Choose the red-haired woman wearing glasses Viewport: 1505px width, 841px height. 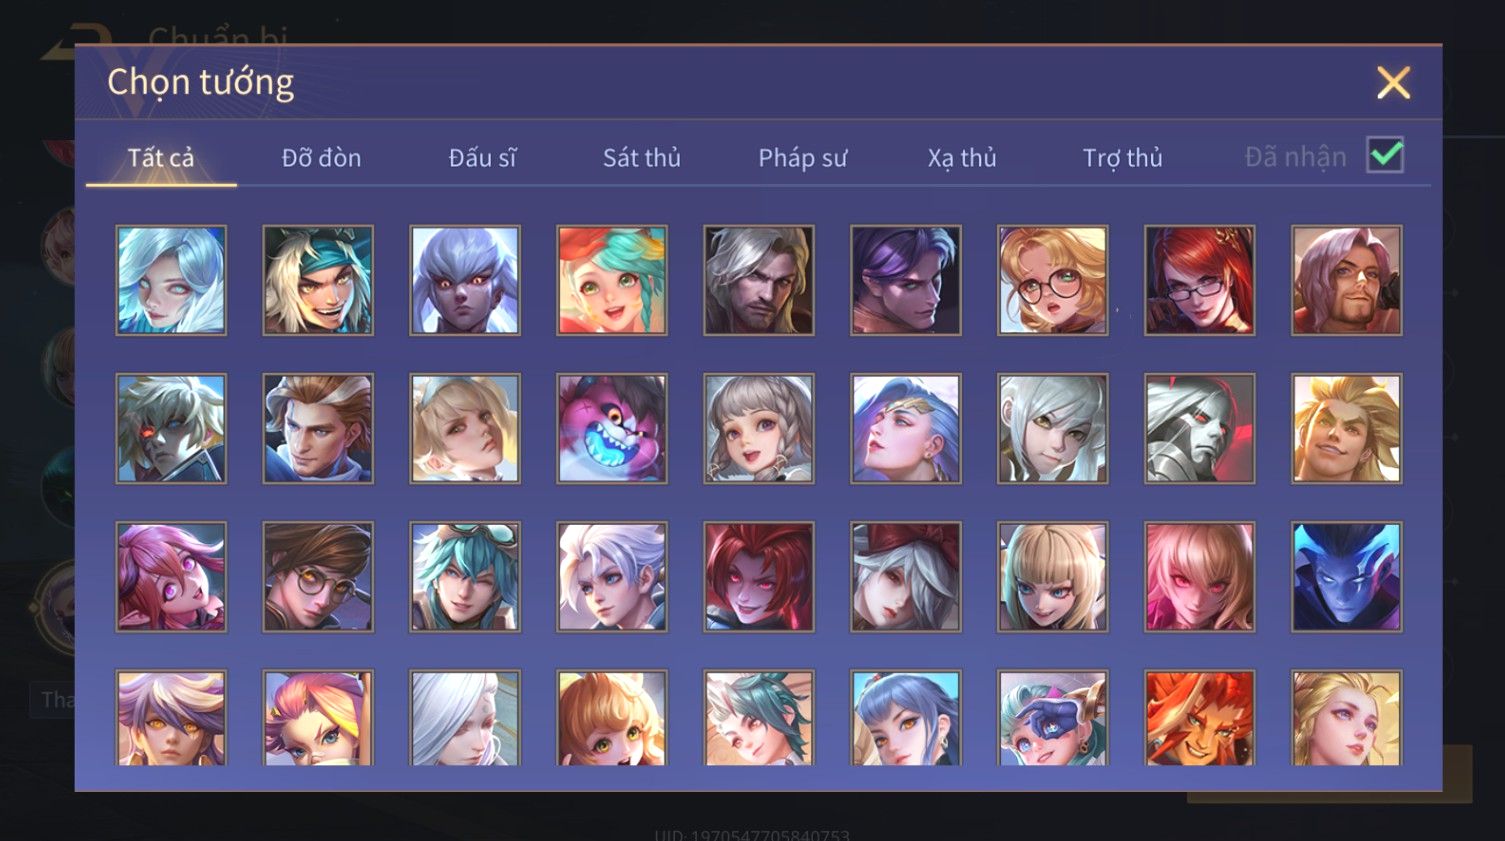pos(1200,280)
